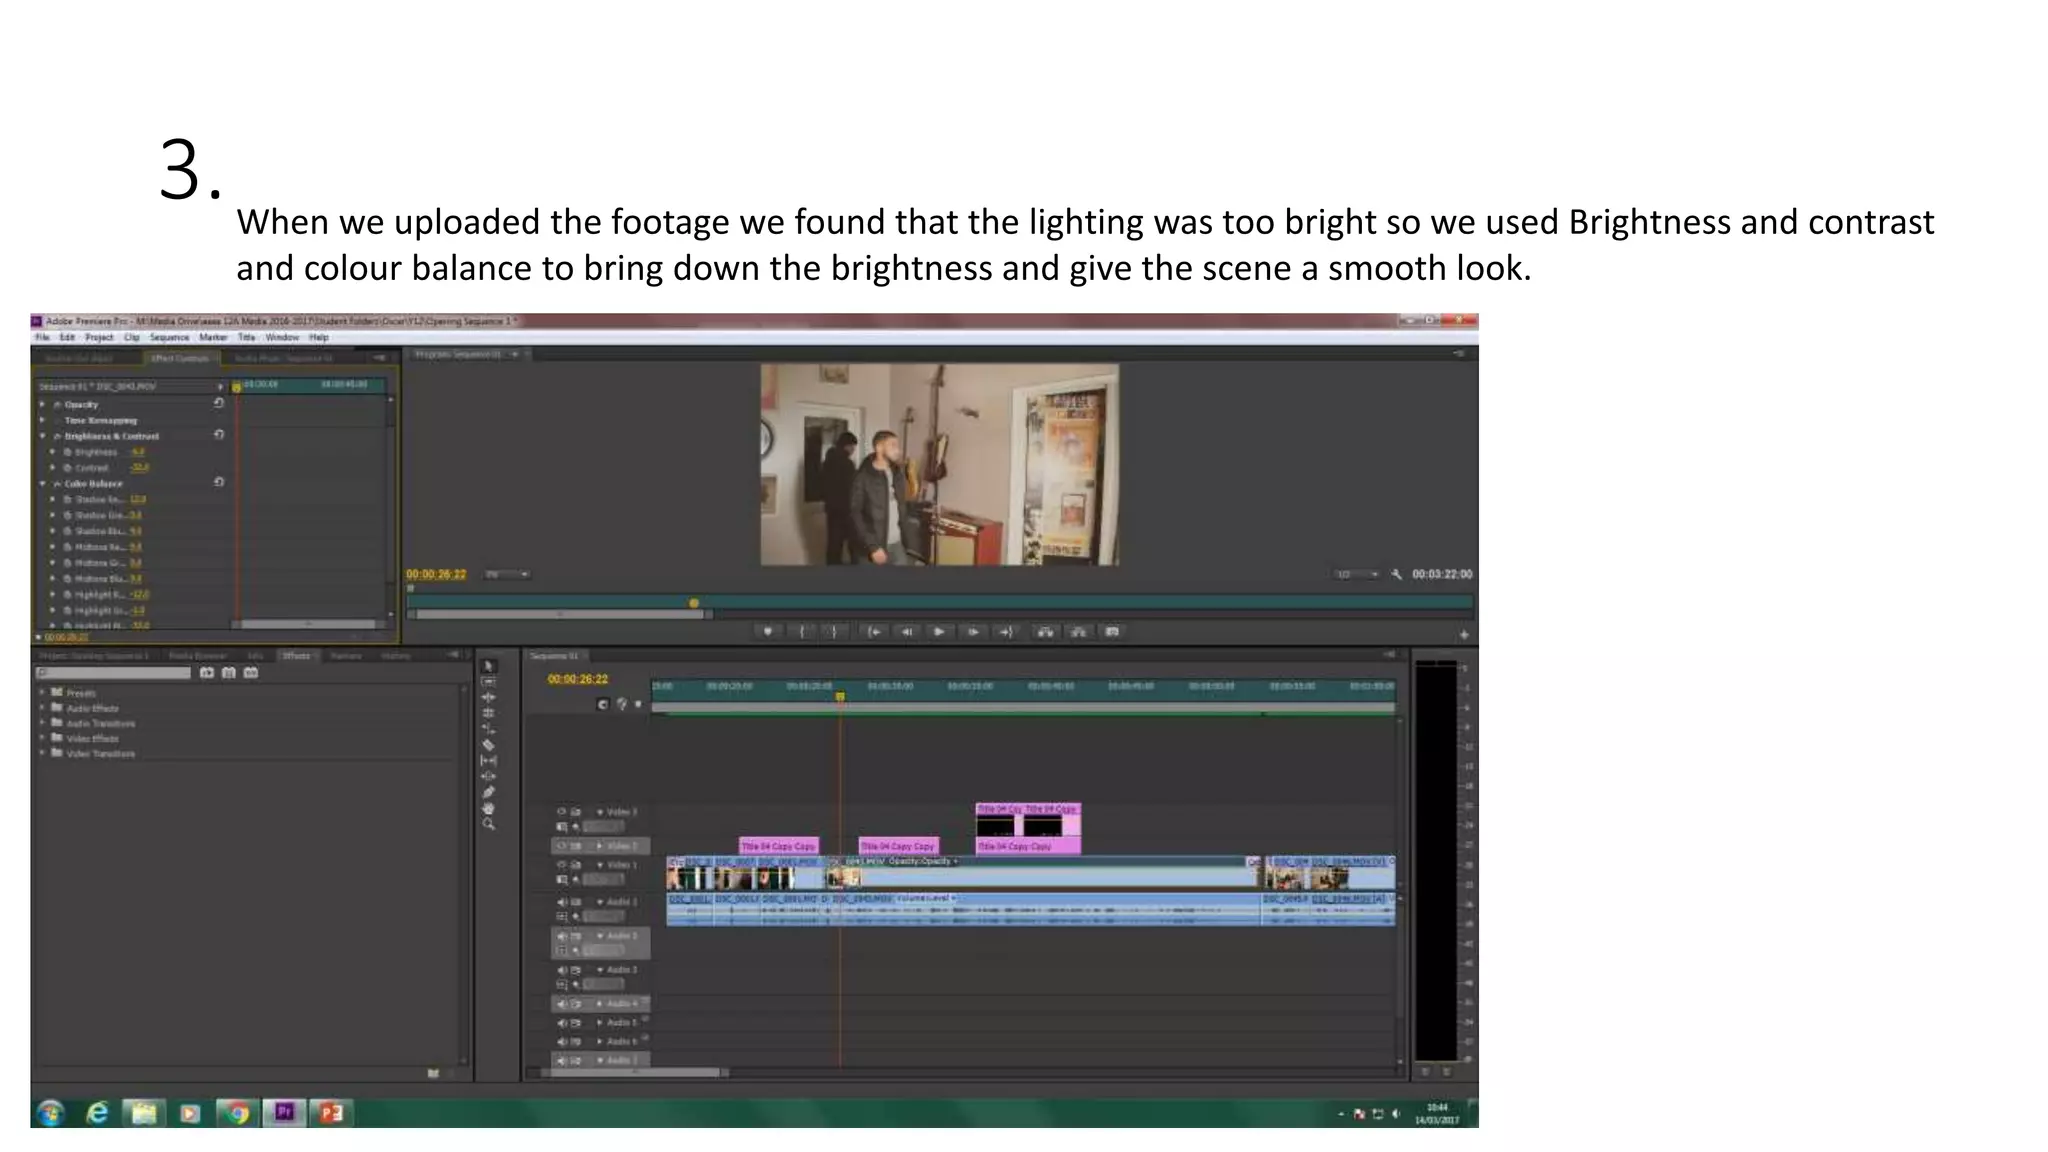Expand the Video Transitions bin
2048x1152 pixels.
[x=42, y=753]
